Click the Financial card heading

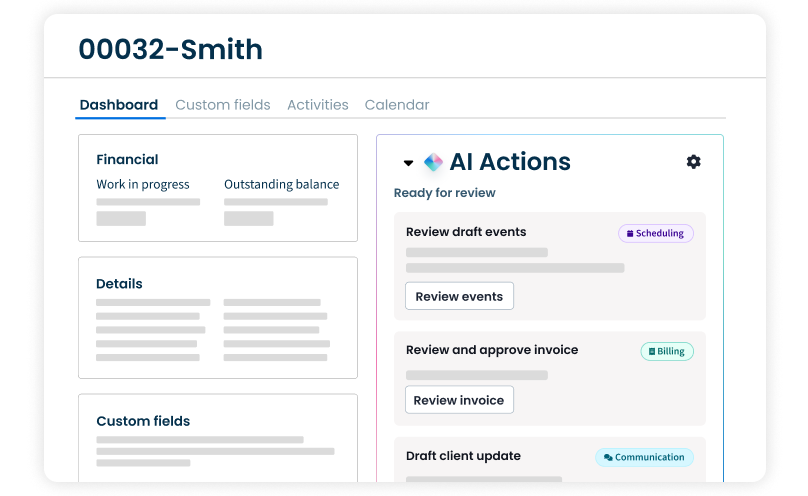[127, 159]
